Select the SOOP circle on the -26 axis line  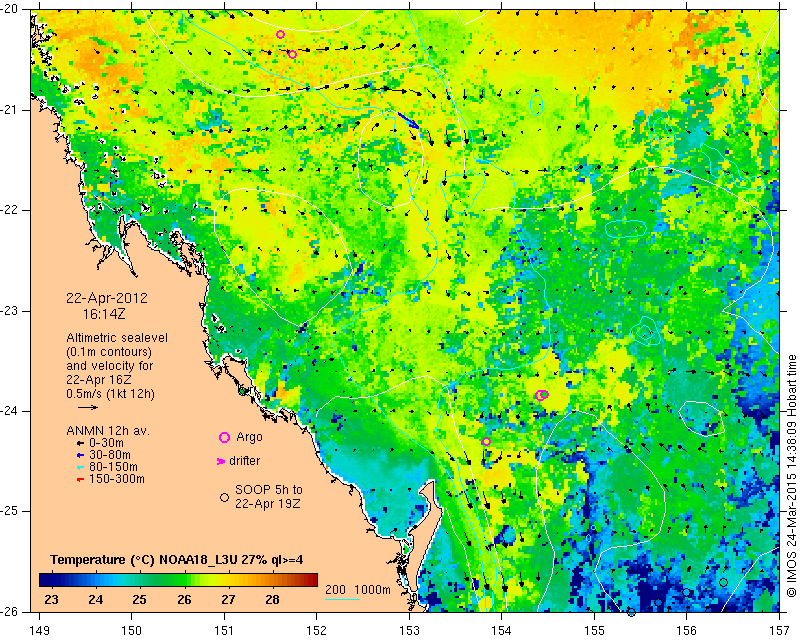point(631,612)
